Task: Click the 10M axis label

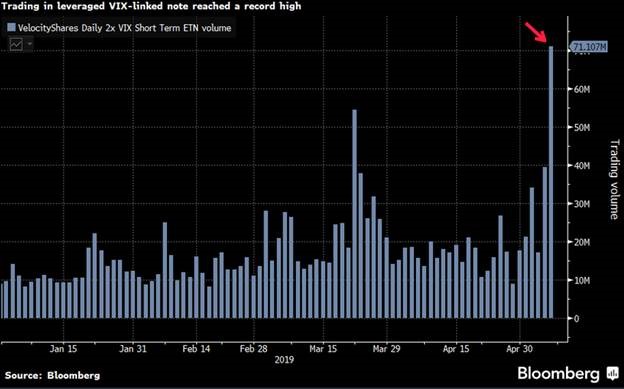Action: tap(581, 280)
